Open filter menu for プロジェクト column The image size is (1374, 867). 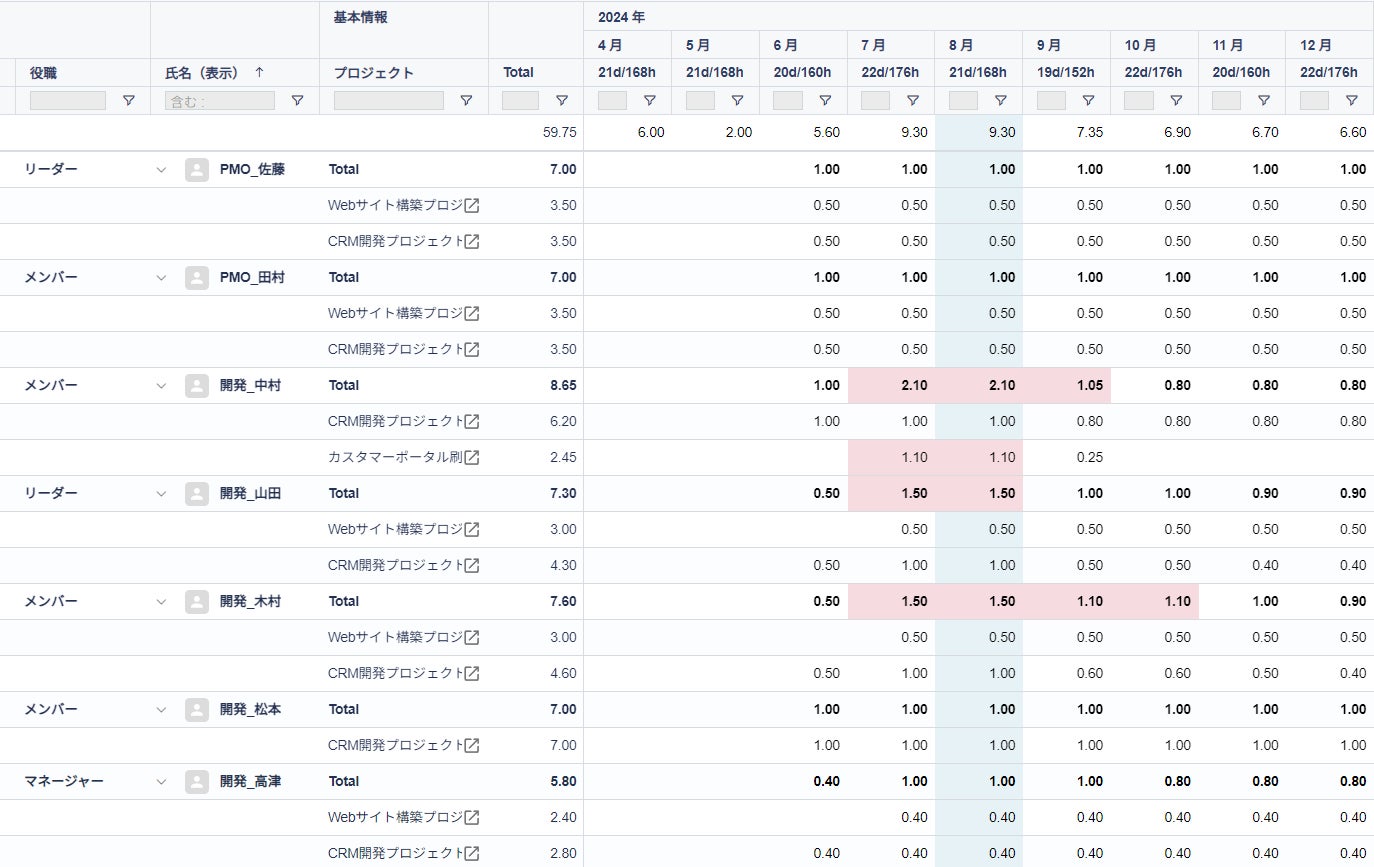[x=466, y=101]
